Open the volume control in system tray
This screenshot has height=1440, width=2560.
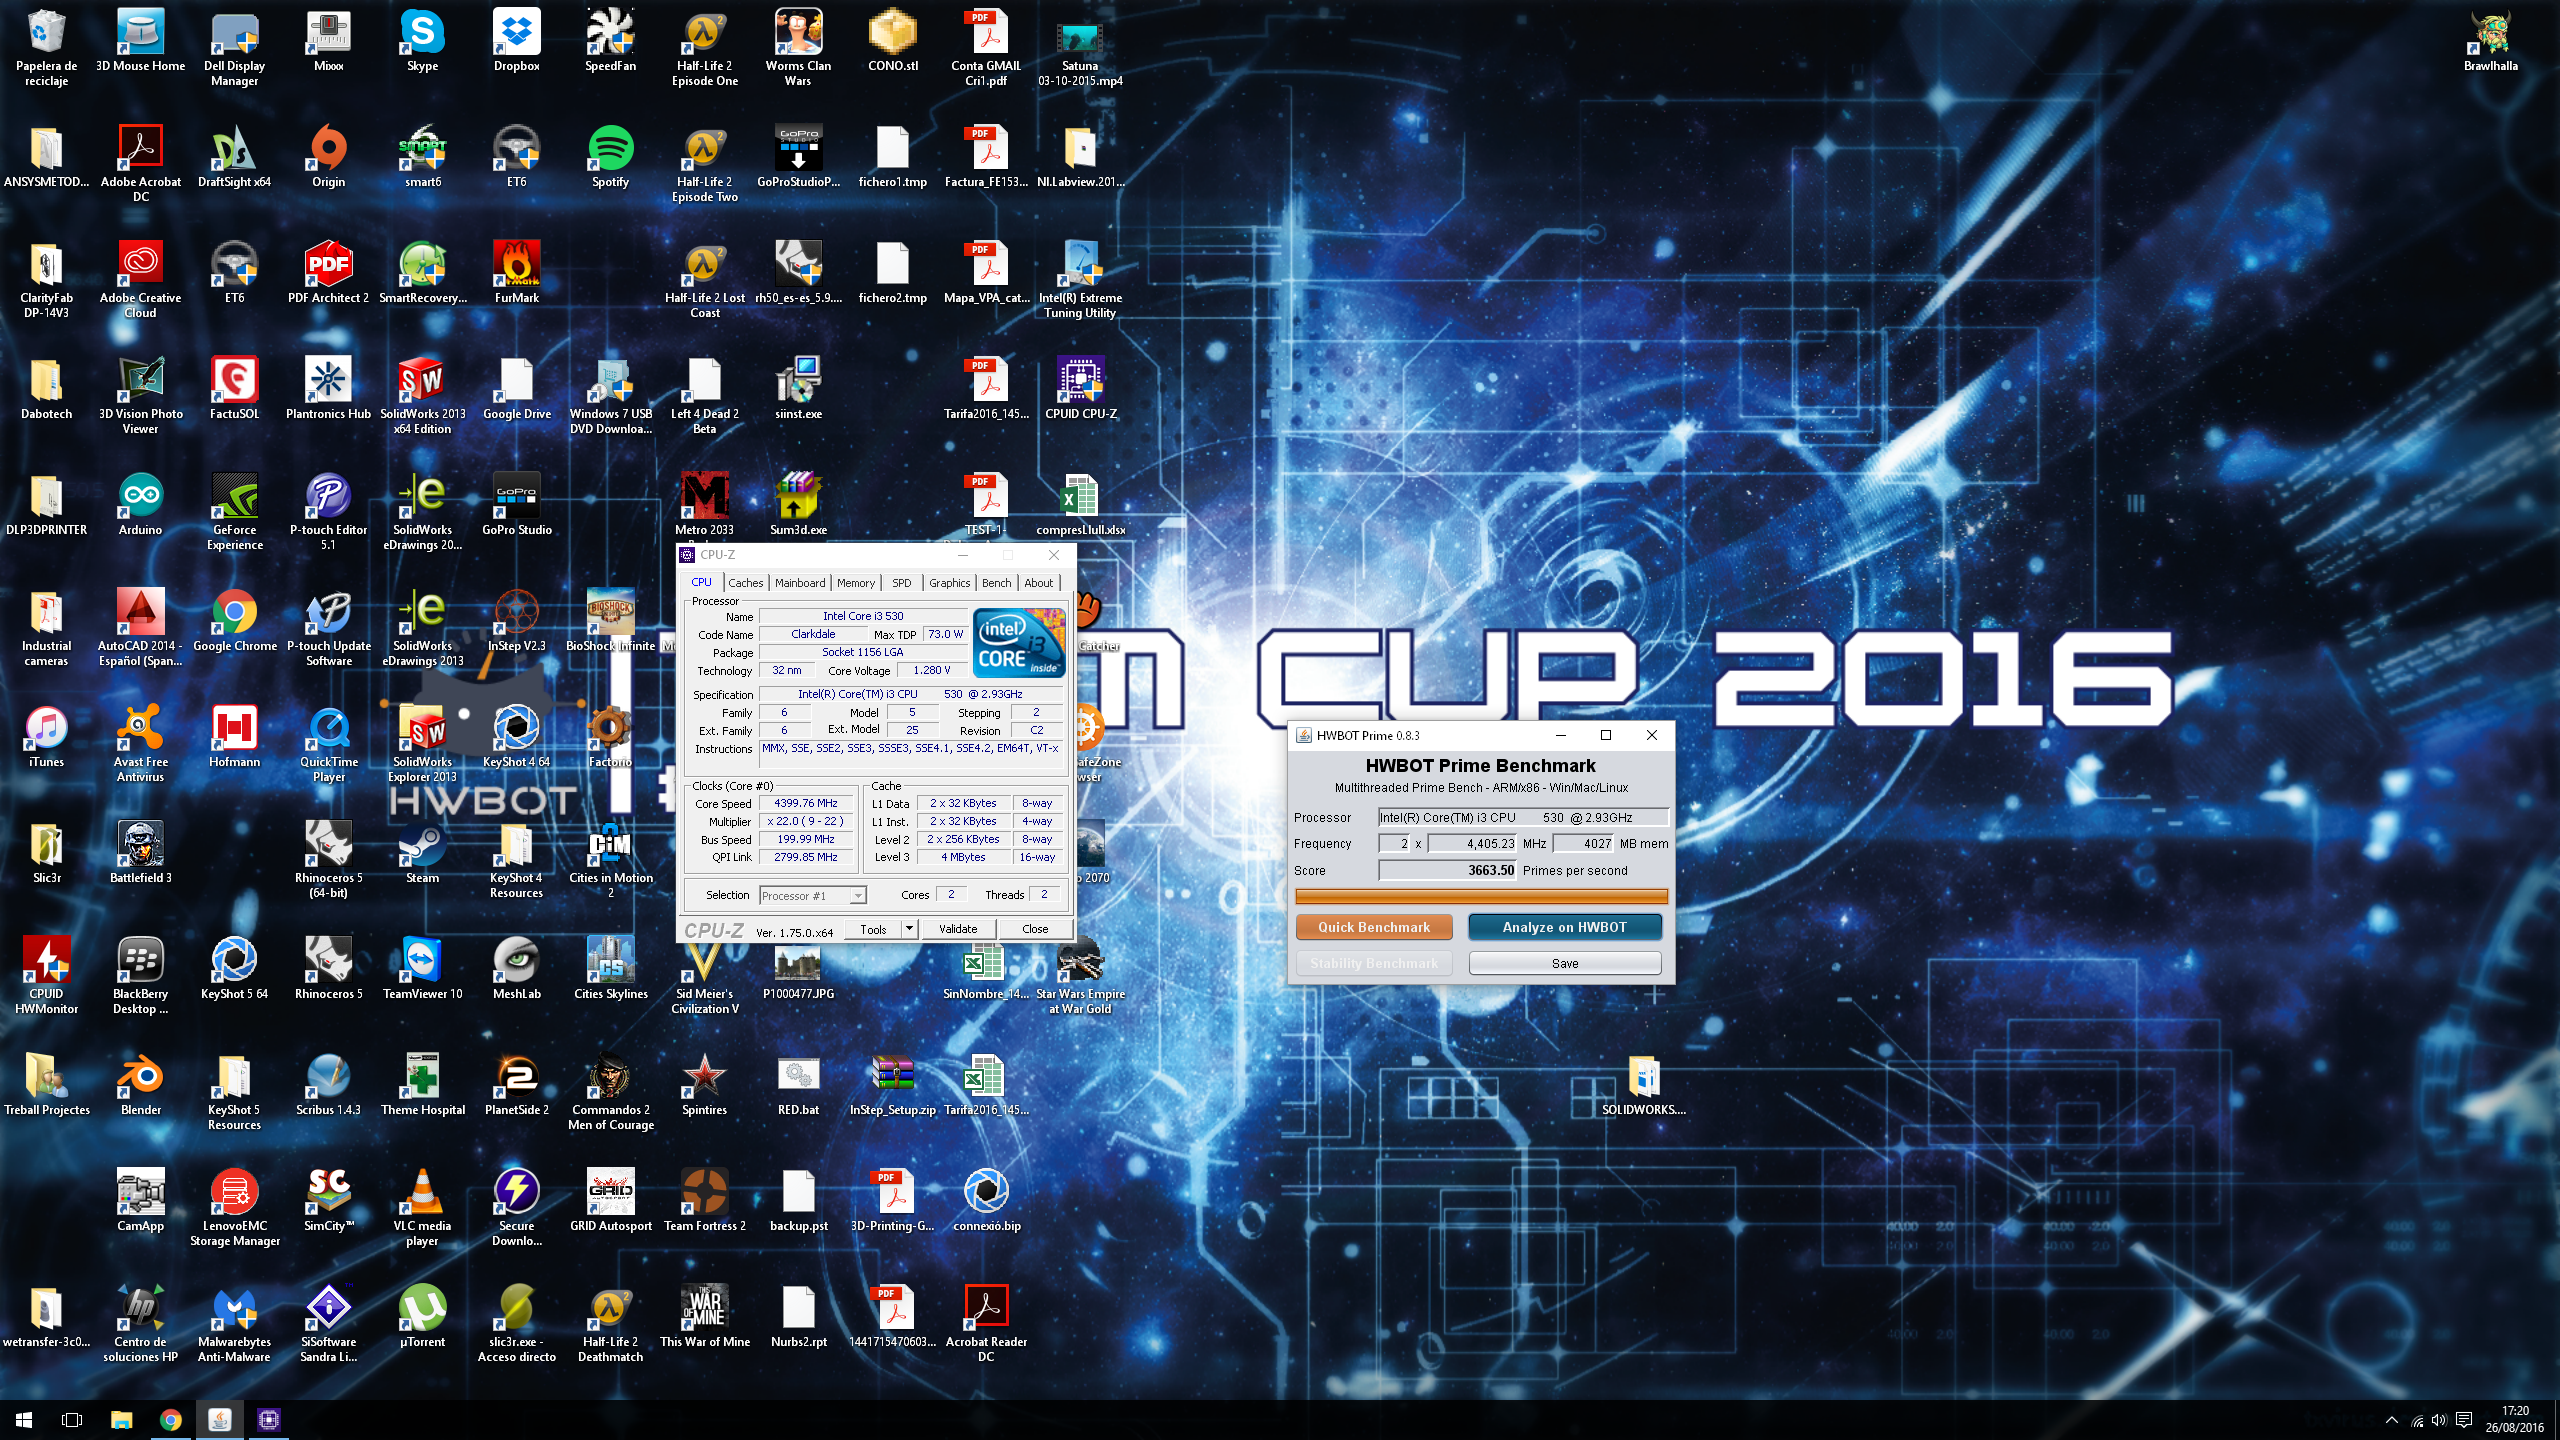click(2439, 1420)
